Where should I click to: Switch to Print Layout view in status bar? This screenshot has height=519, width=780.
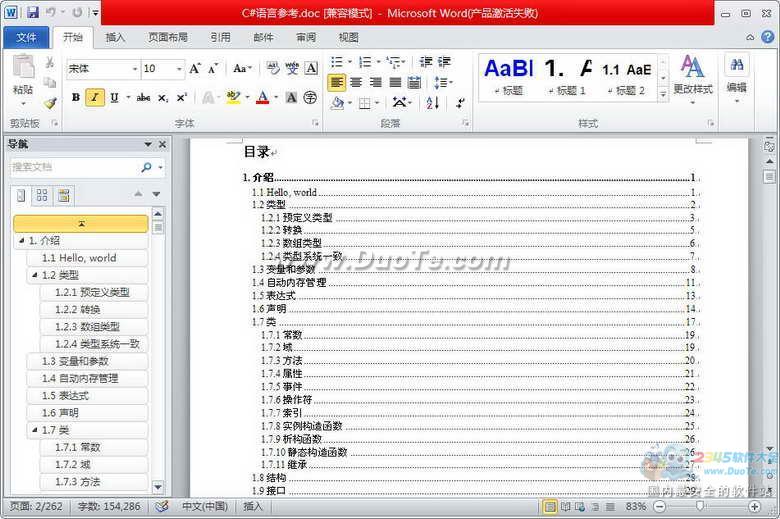pyautogui.click(x=550, y=507)
